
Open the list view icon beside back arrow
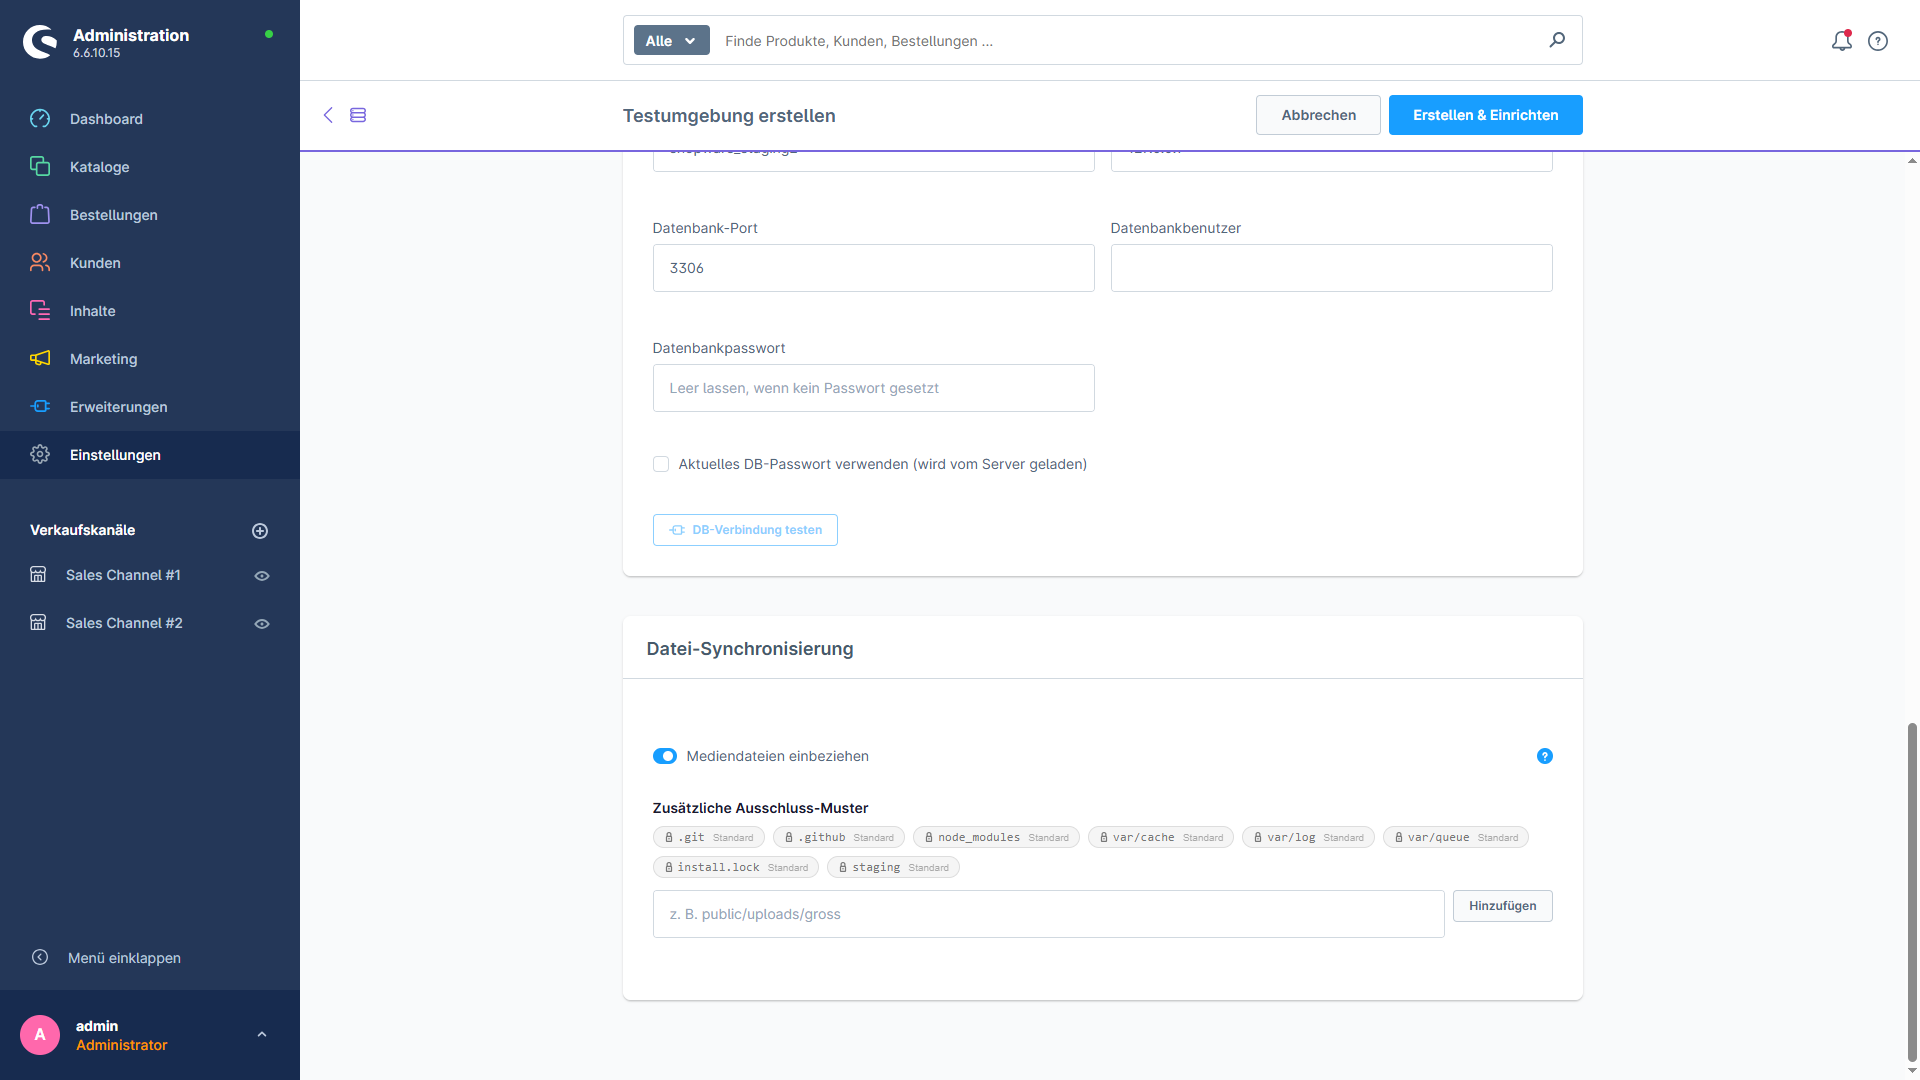point(358,115)
